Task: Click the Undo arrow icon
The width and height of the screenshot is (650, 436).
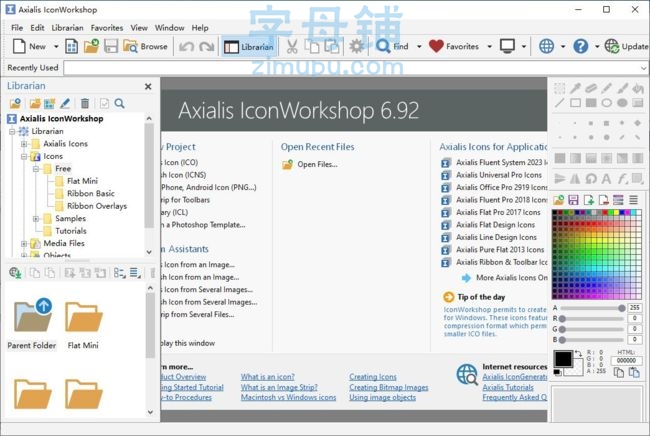Action: pos(186,46)
